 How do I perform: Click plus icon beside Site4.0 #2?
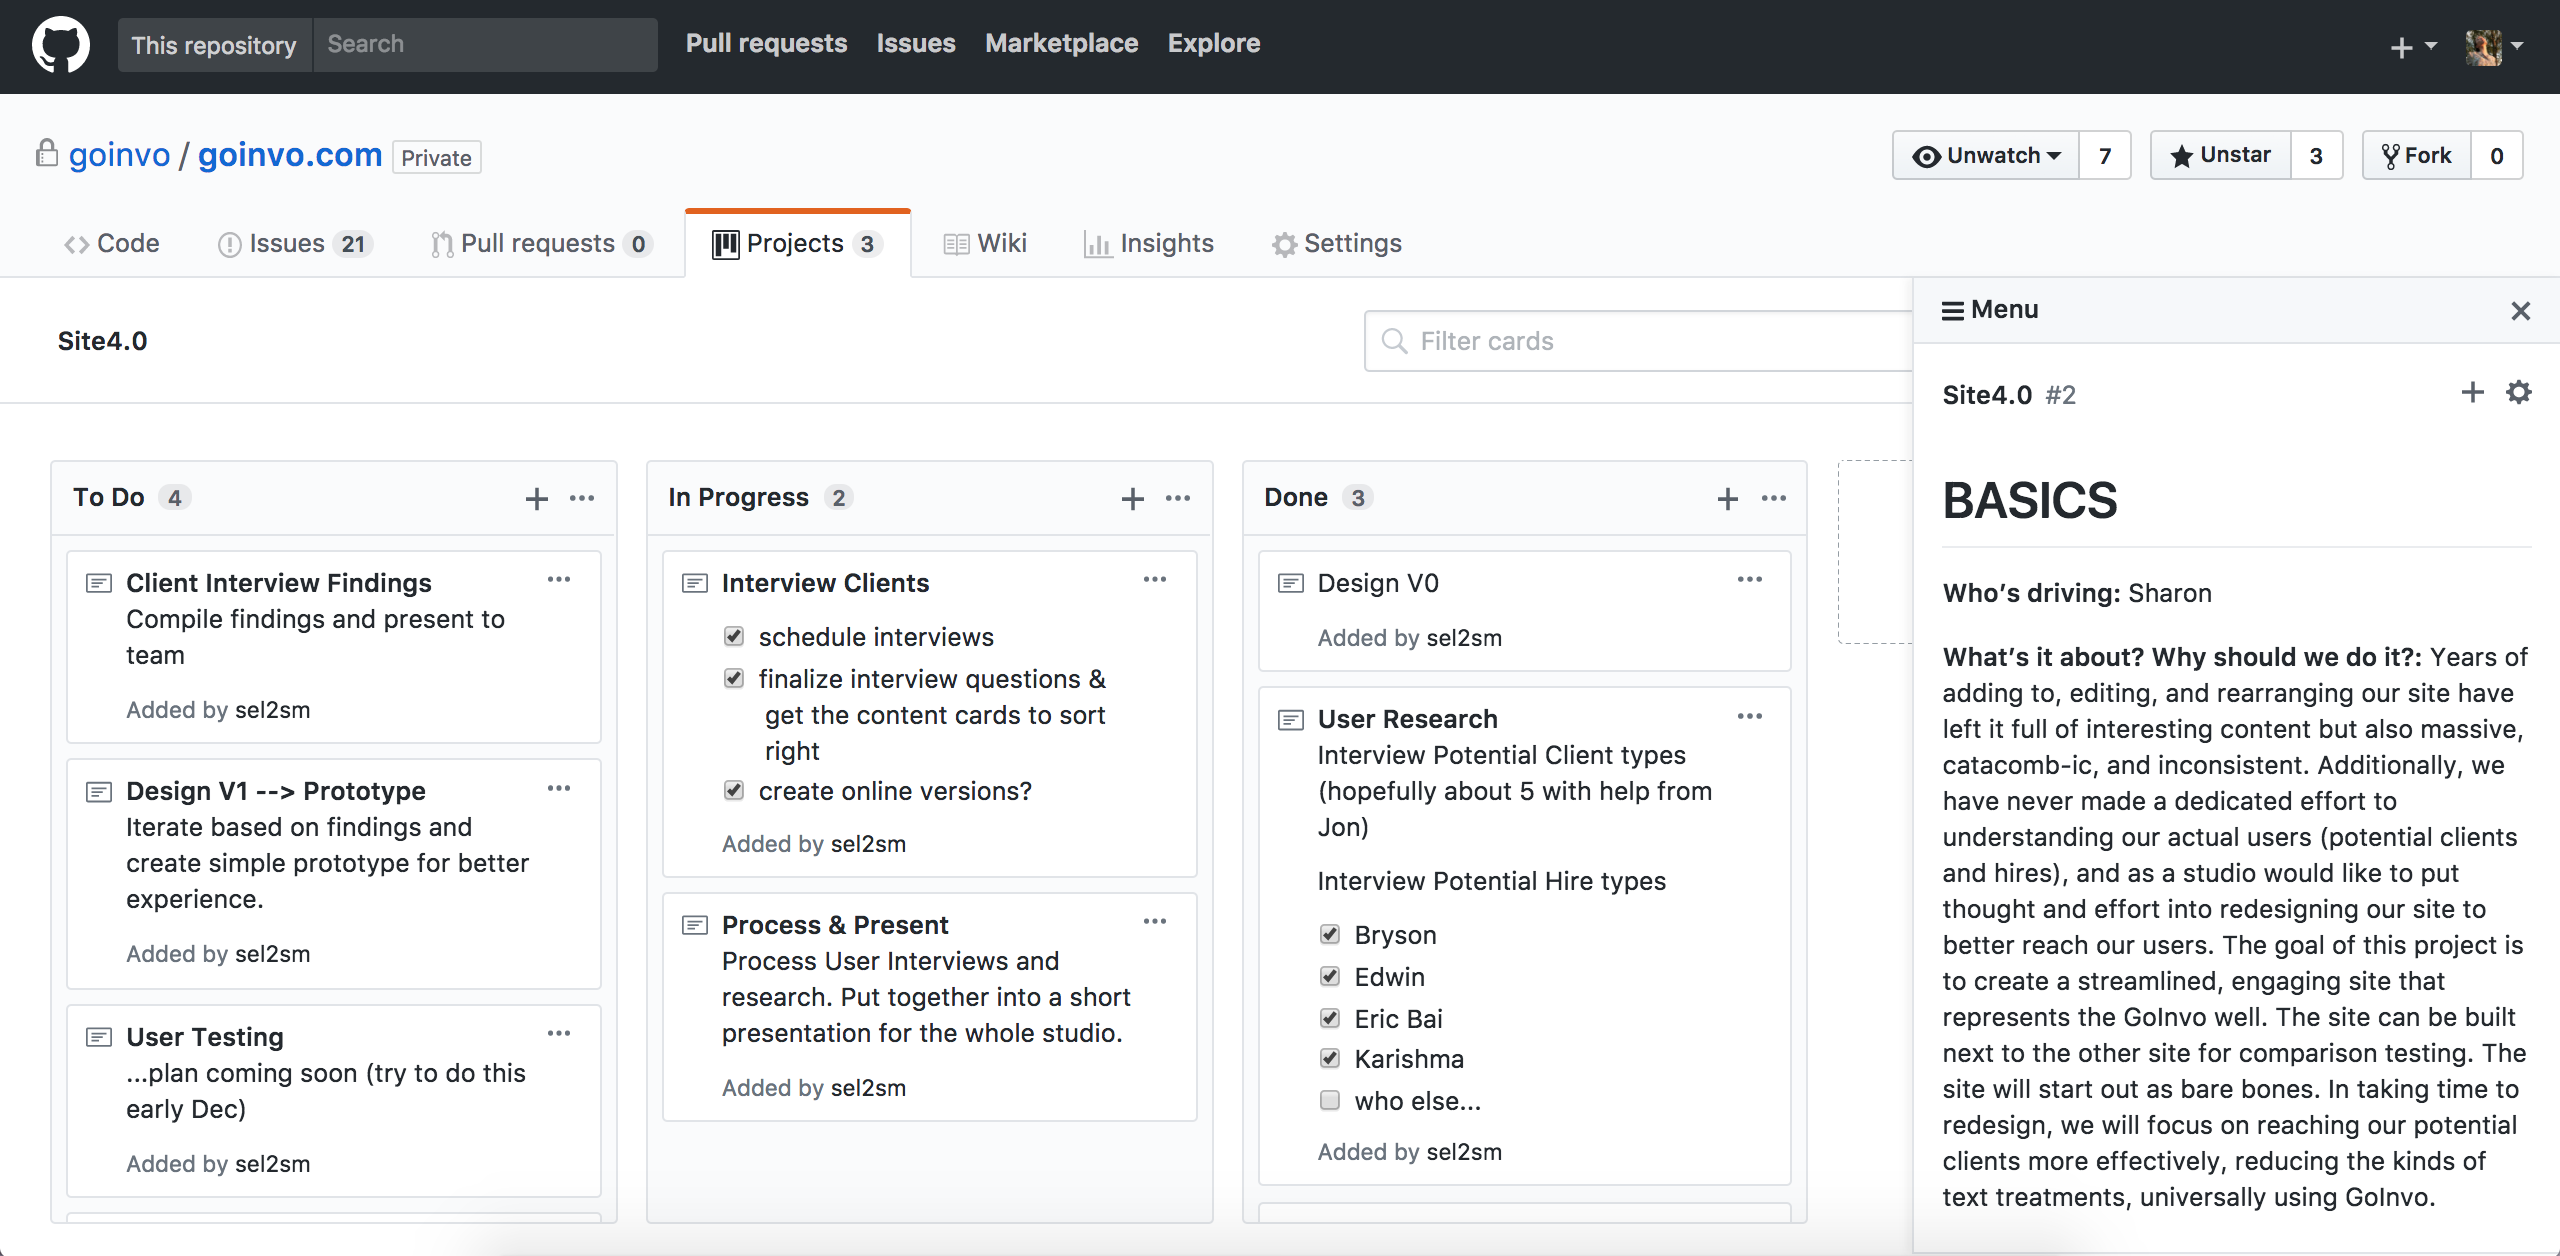[2472, 392]
